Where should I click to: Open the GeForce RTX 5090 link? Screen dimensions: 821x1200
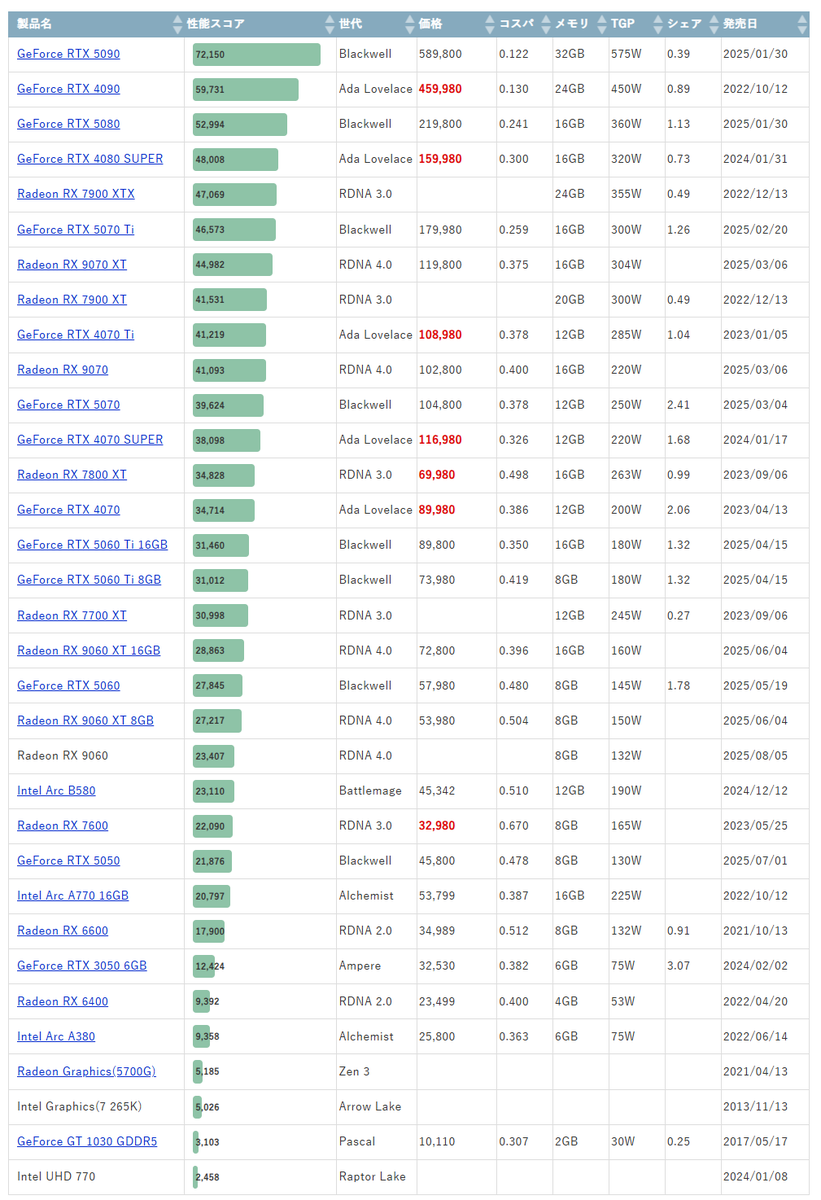coord(68,54)
